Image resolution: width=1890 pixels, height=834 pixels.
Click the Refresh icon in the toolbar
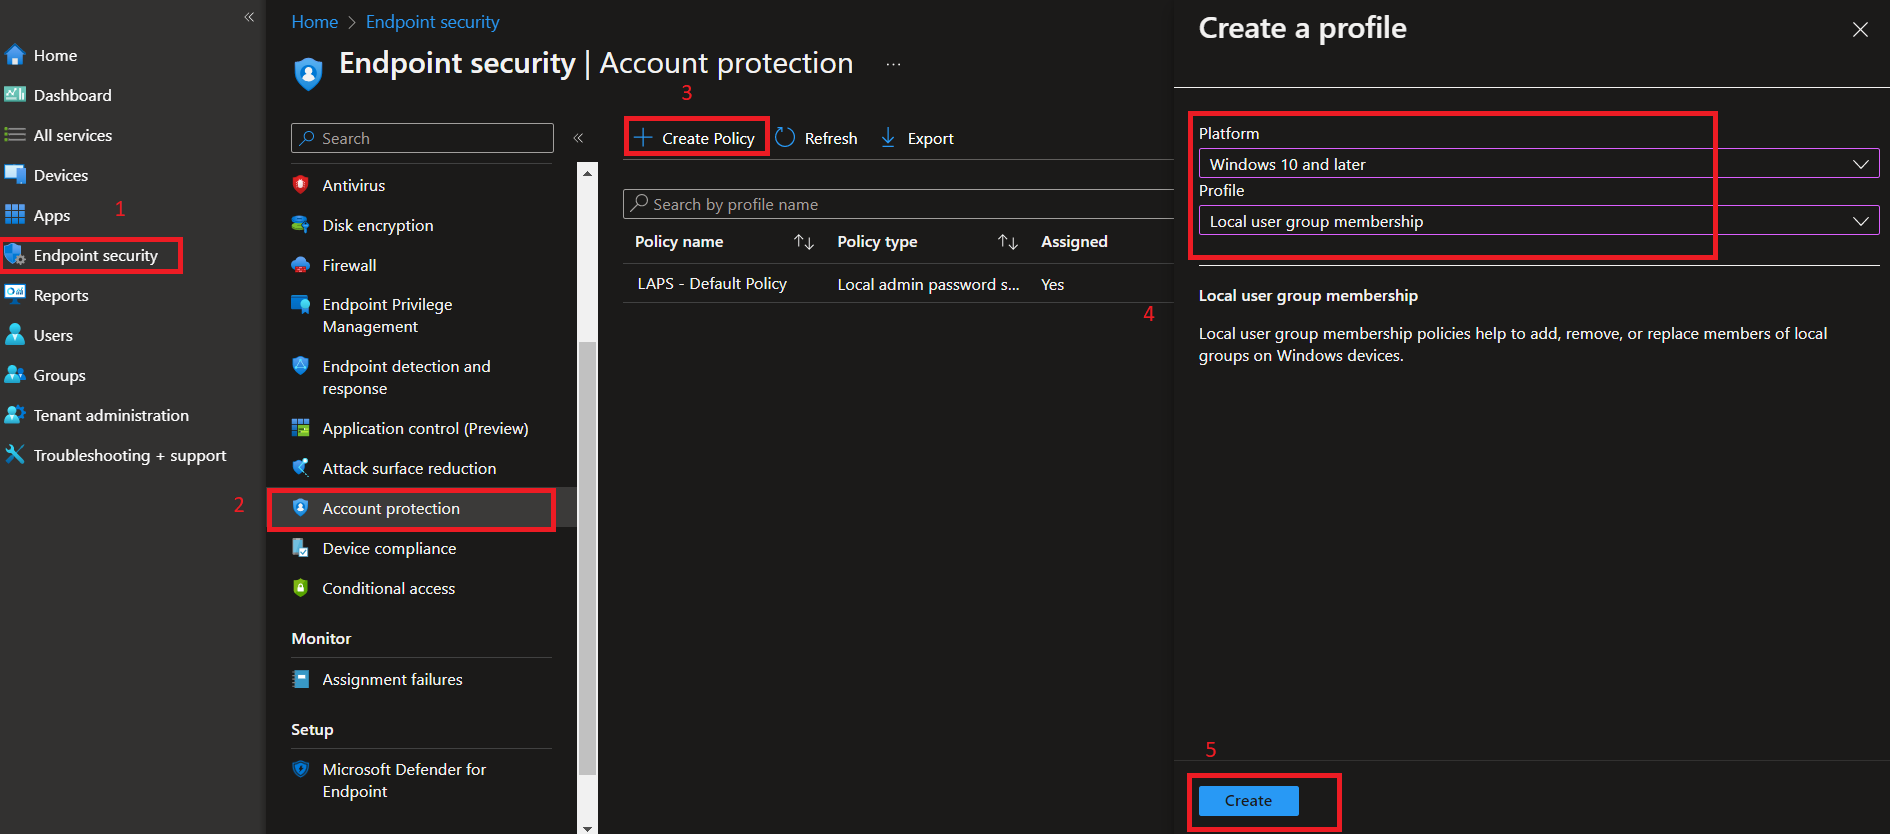tap(786, 138)
